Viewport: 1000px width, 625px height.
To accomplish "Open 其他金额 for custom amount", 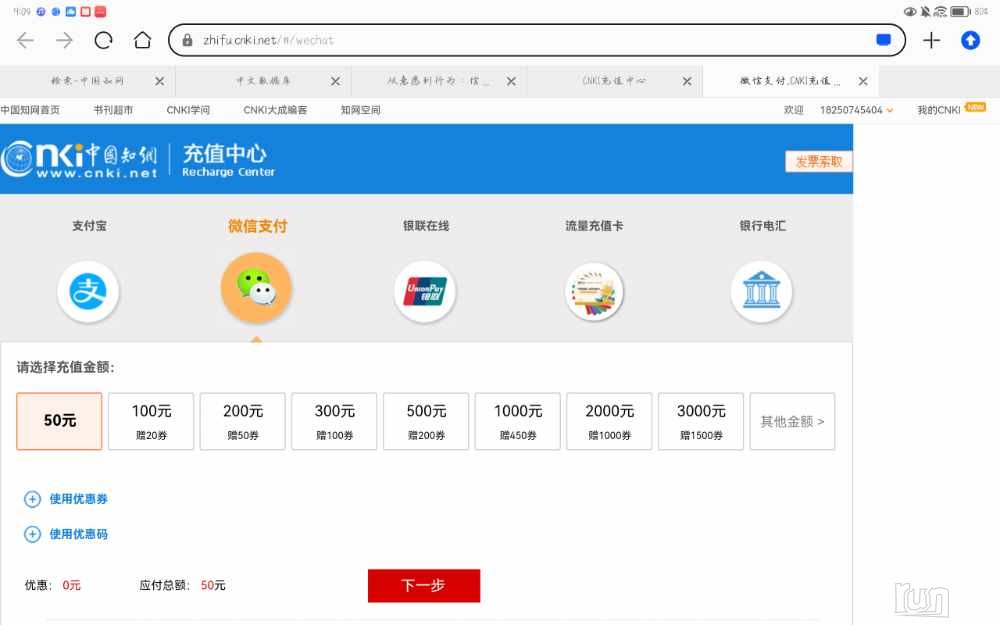I will (x=792, y=422).
